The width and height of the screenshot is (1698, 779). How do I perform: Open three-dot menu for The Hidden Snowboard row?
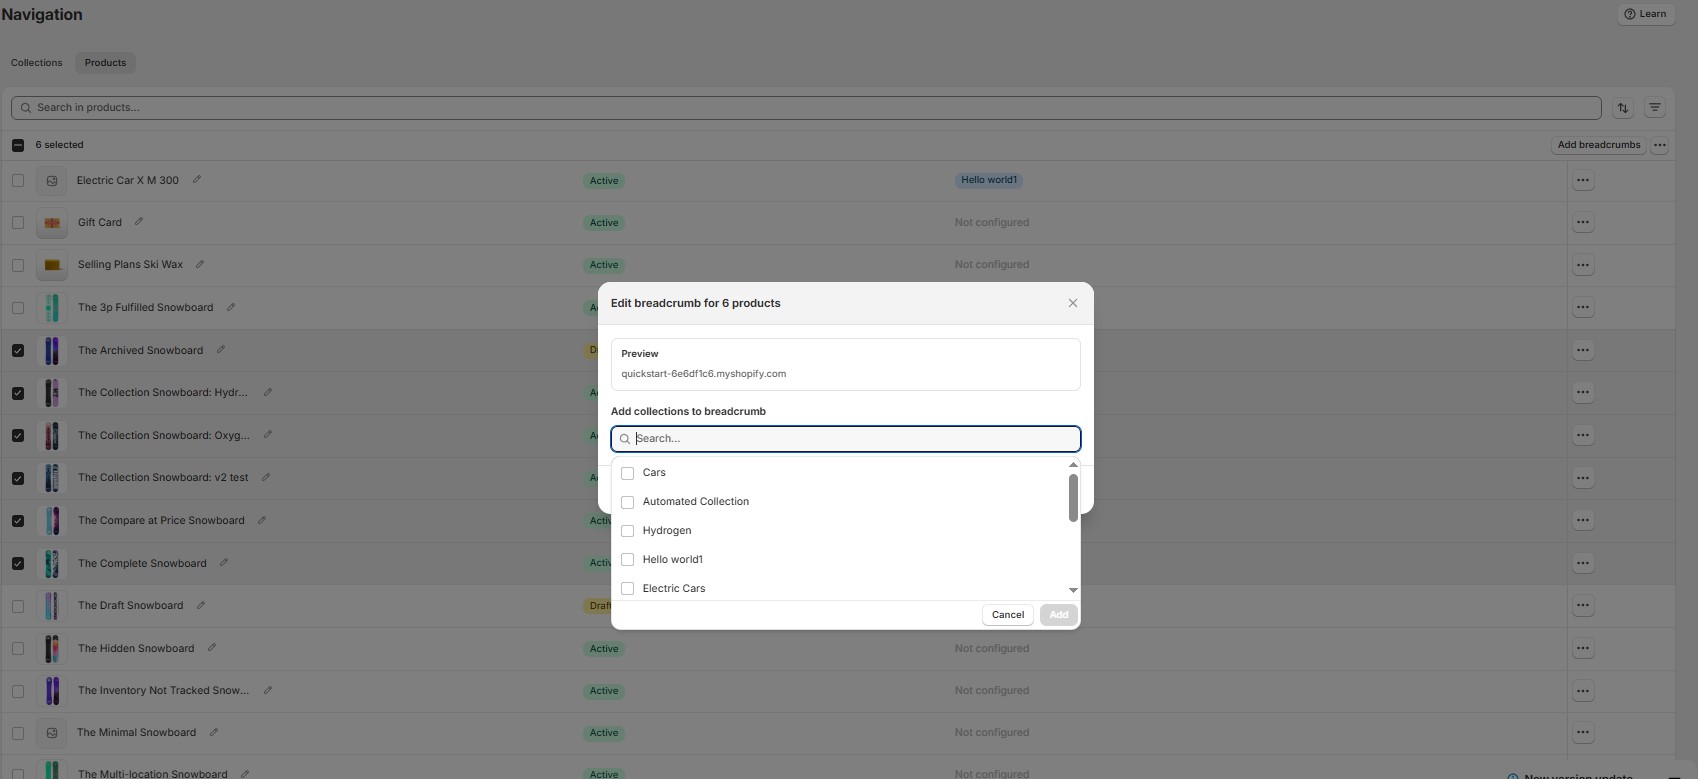click(1583, 648)
